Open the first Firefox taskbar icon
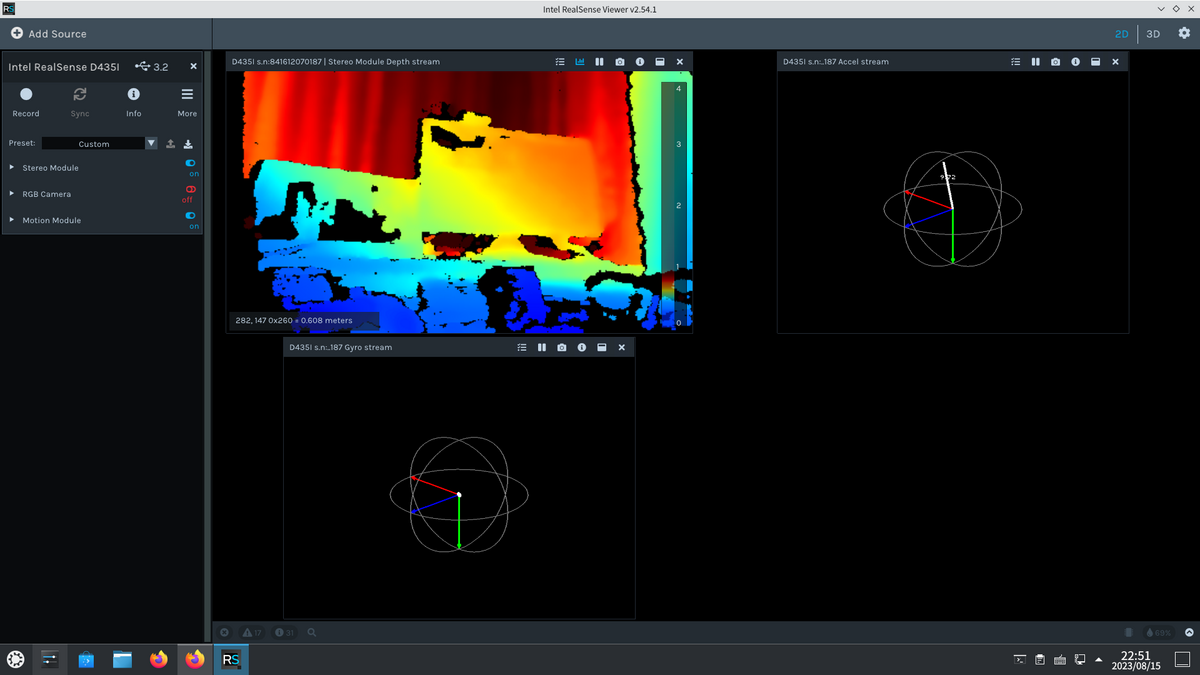1200x675 pixels. click(x=158, y=659)
